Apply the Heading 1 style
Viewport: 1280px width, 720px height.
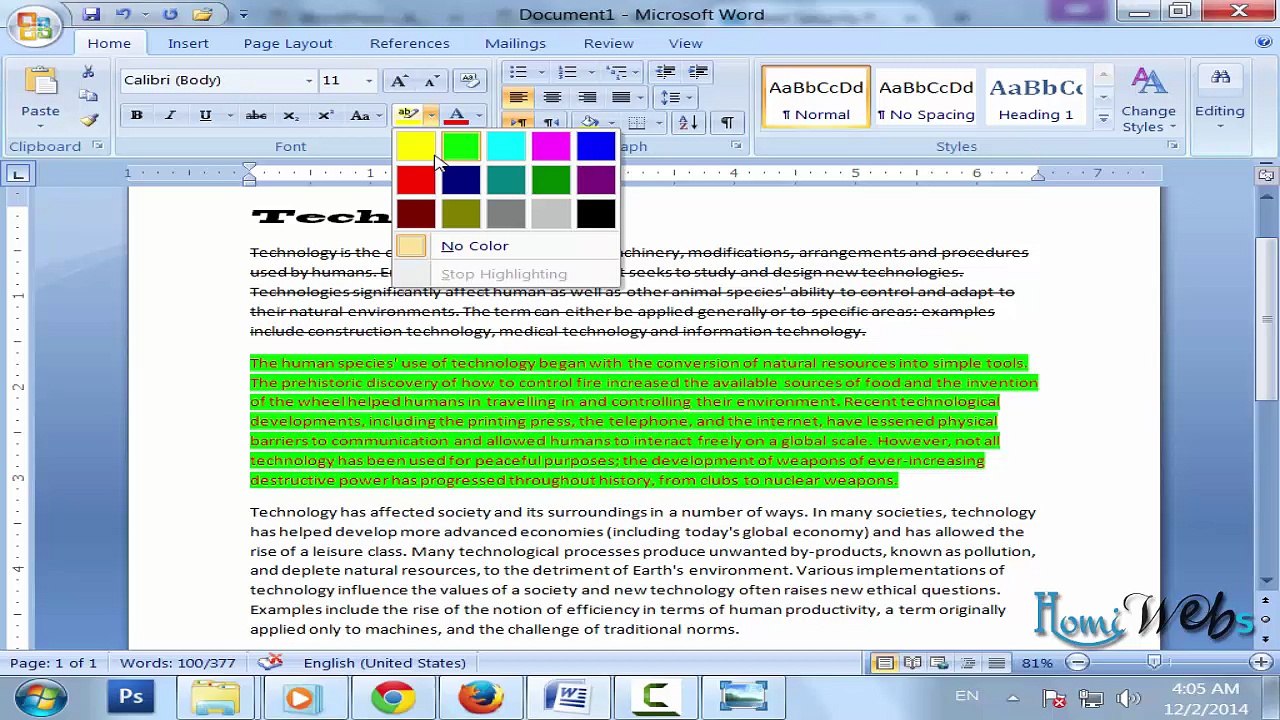point(1035,97)
